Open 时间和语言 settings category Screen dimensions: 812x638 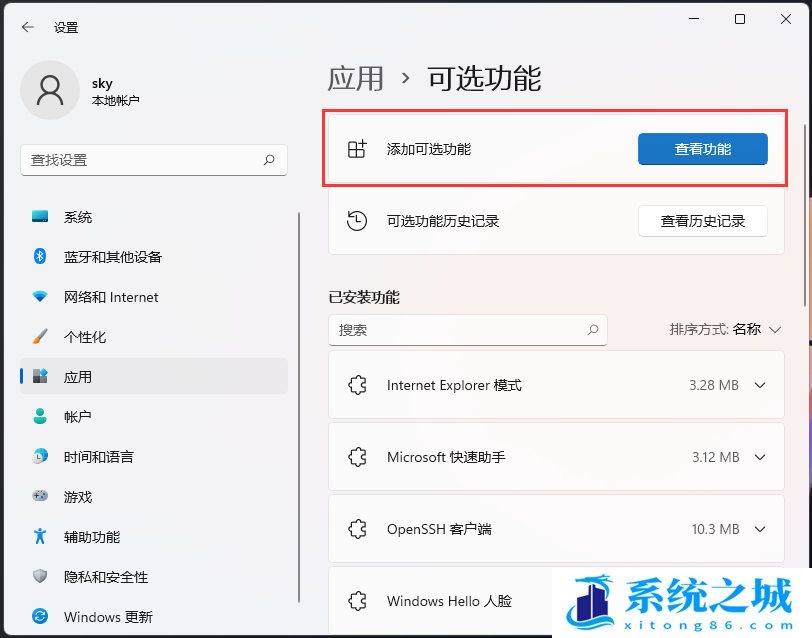tap(154, 456)
